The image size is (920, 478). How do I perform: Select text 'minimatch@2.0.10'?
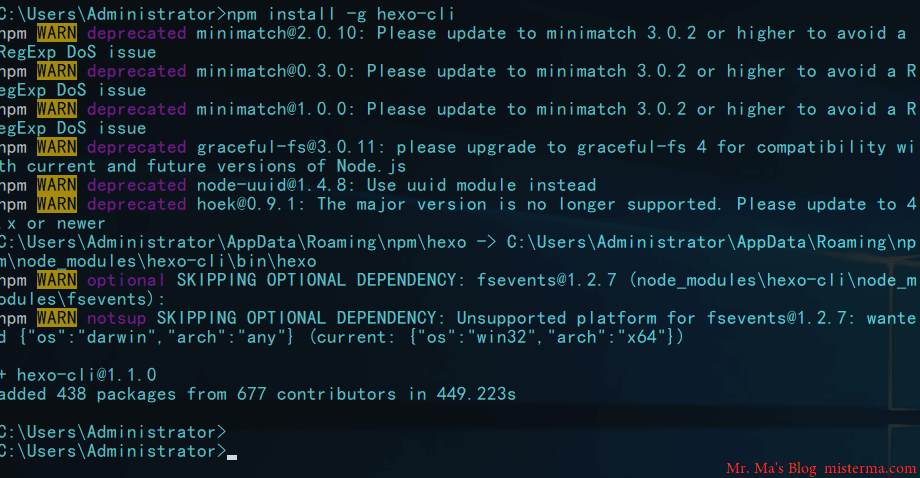coord(280,33)
